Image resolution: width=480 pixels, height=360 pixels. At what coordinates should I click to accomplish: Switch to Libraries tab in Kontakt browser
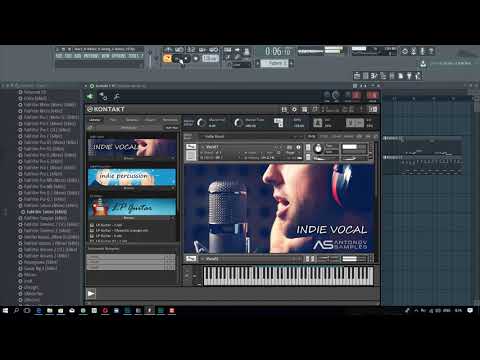coord(95,120)
